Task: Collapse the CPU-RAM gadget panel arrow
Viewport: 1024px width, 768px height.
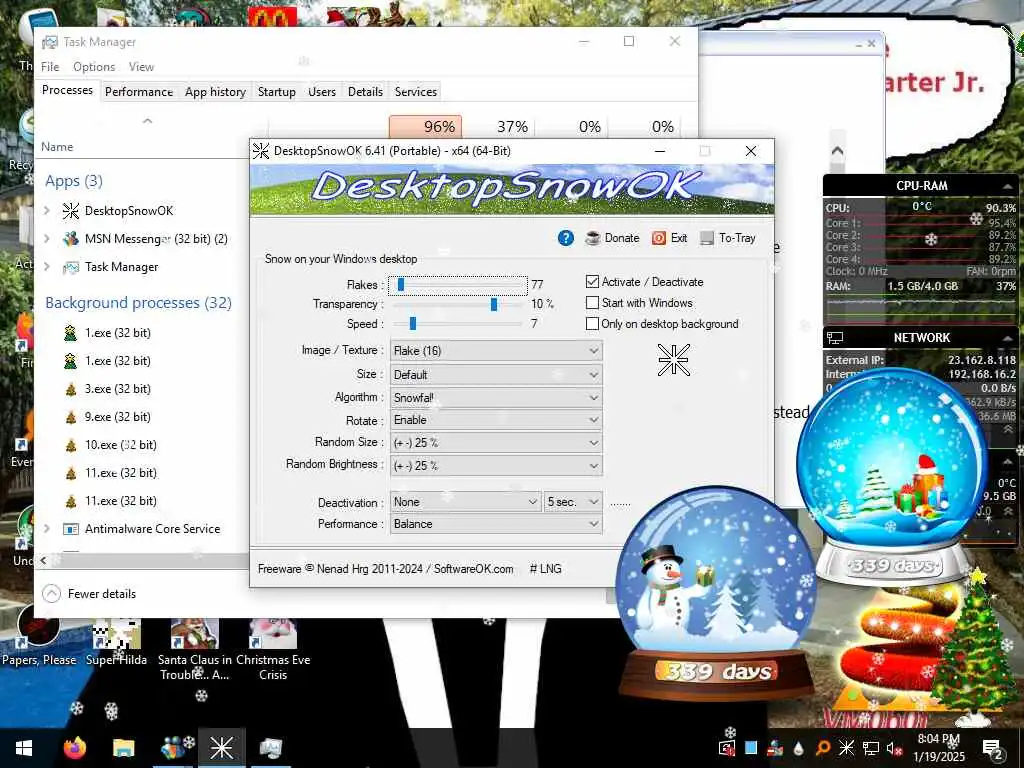Action: (x=1006, y=186)
